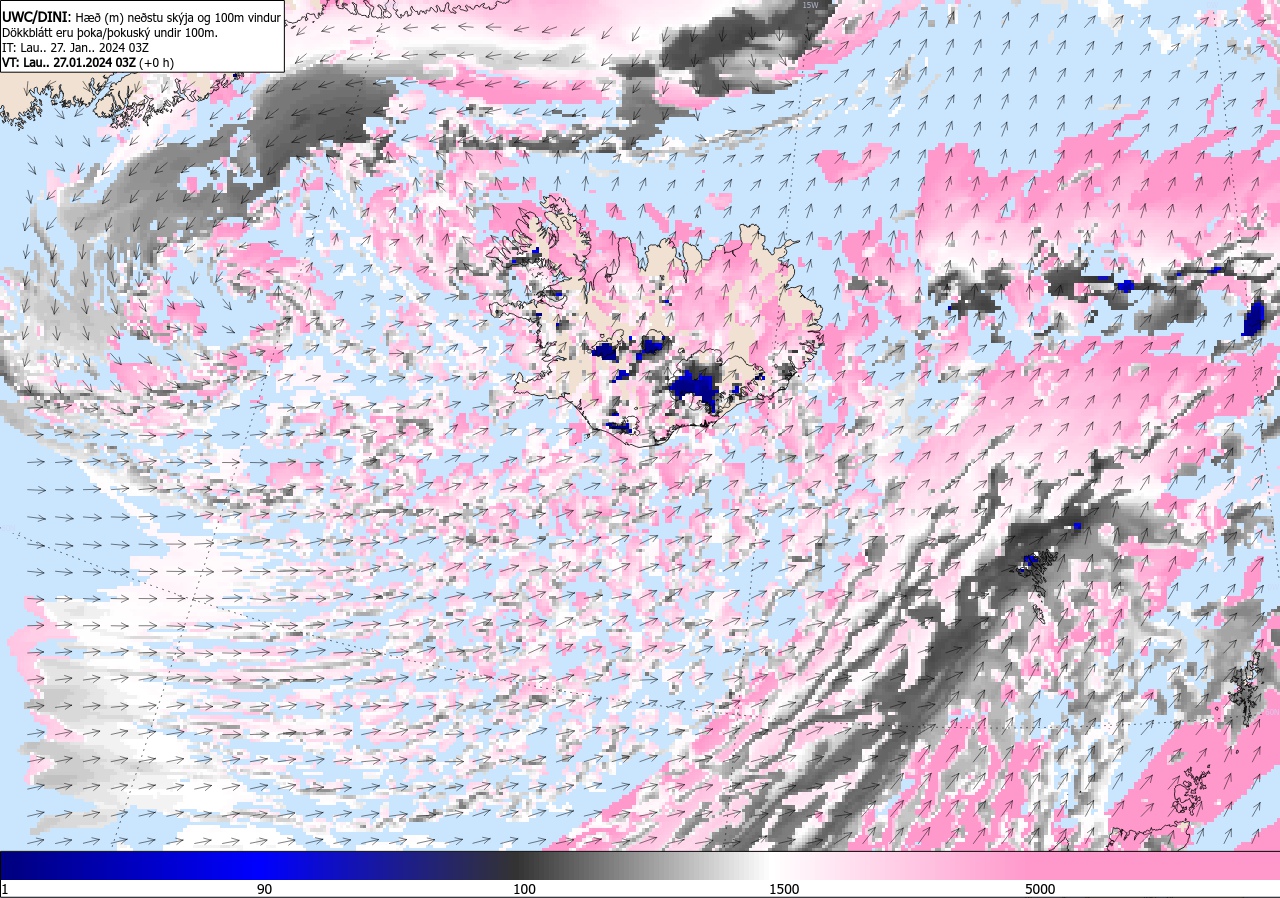Click the 'IT: Lau.. 27. Jan.. 2024 03Z' line
The height and width of the screenshot is (898, 1280).
76,48
